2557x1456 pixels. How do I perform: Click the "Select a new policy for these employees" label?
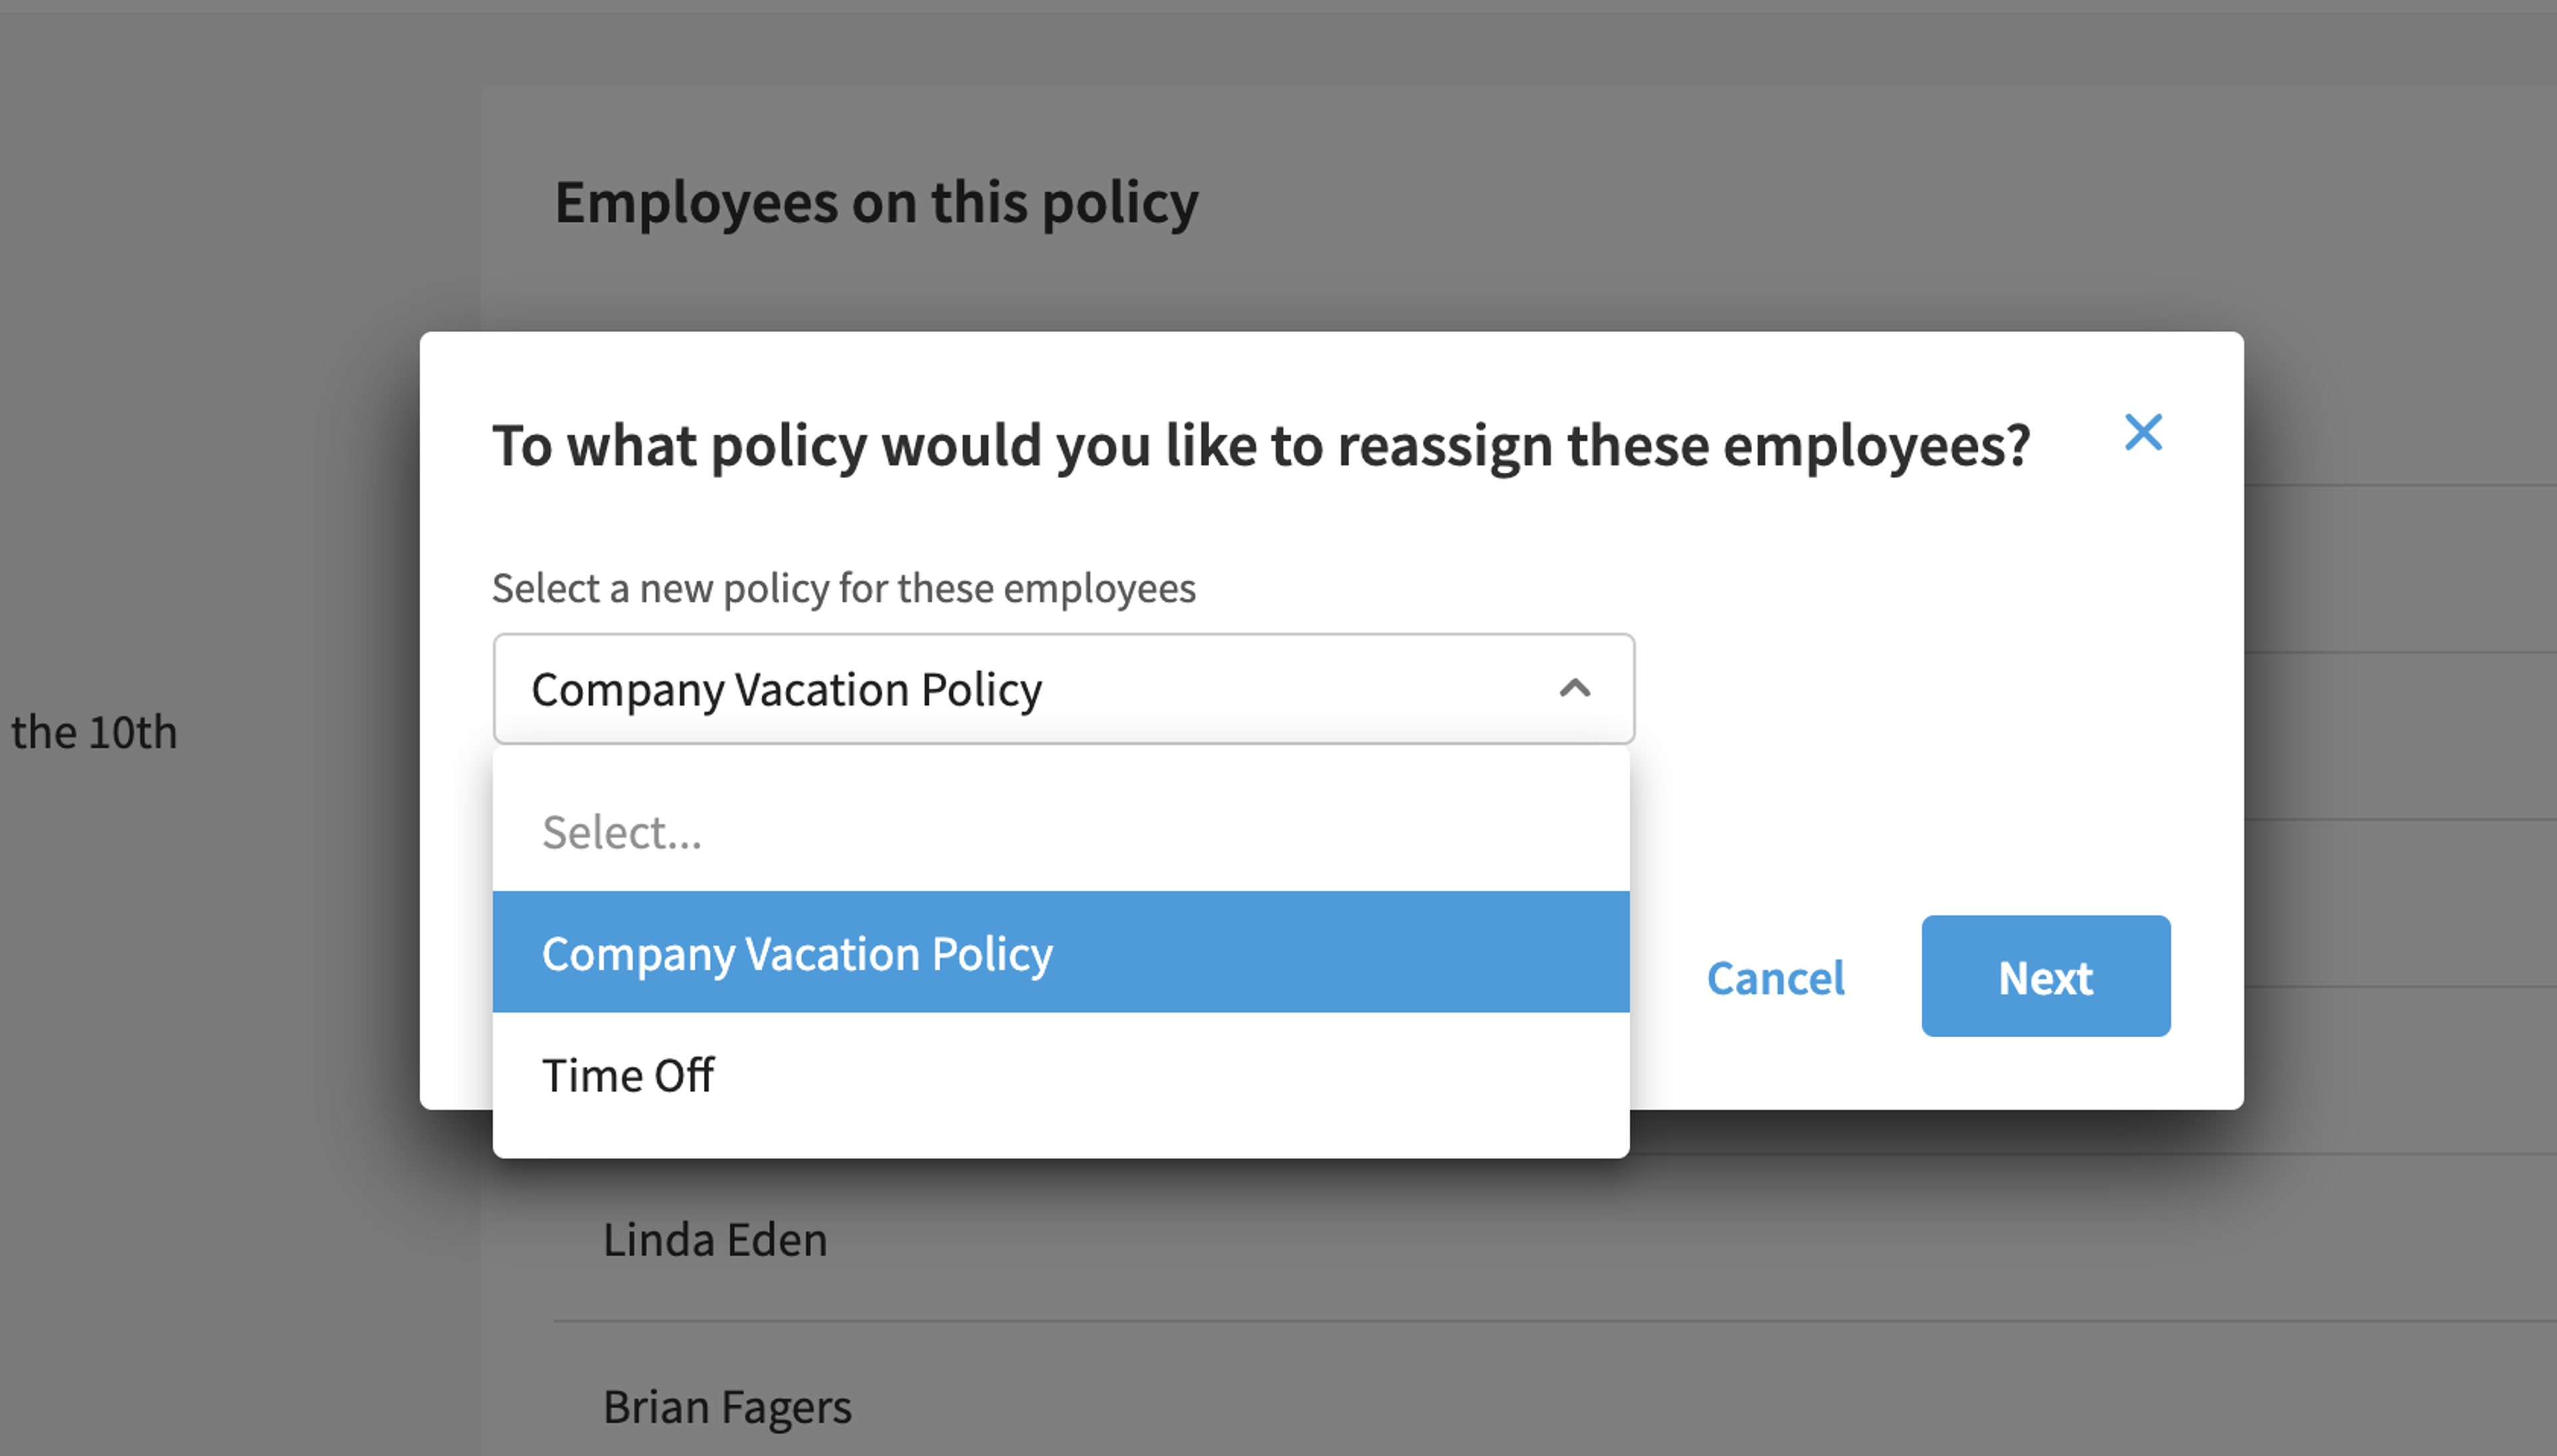(843, 588)
